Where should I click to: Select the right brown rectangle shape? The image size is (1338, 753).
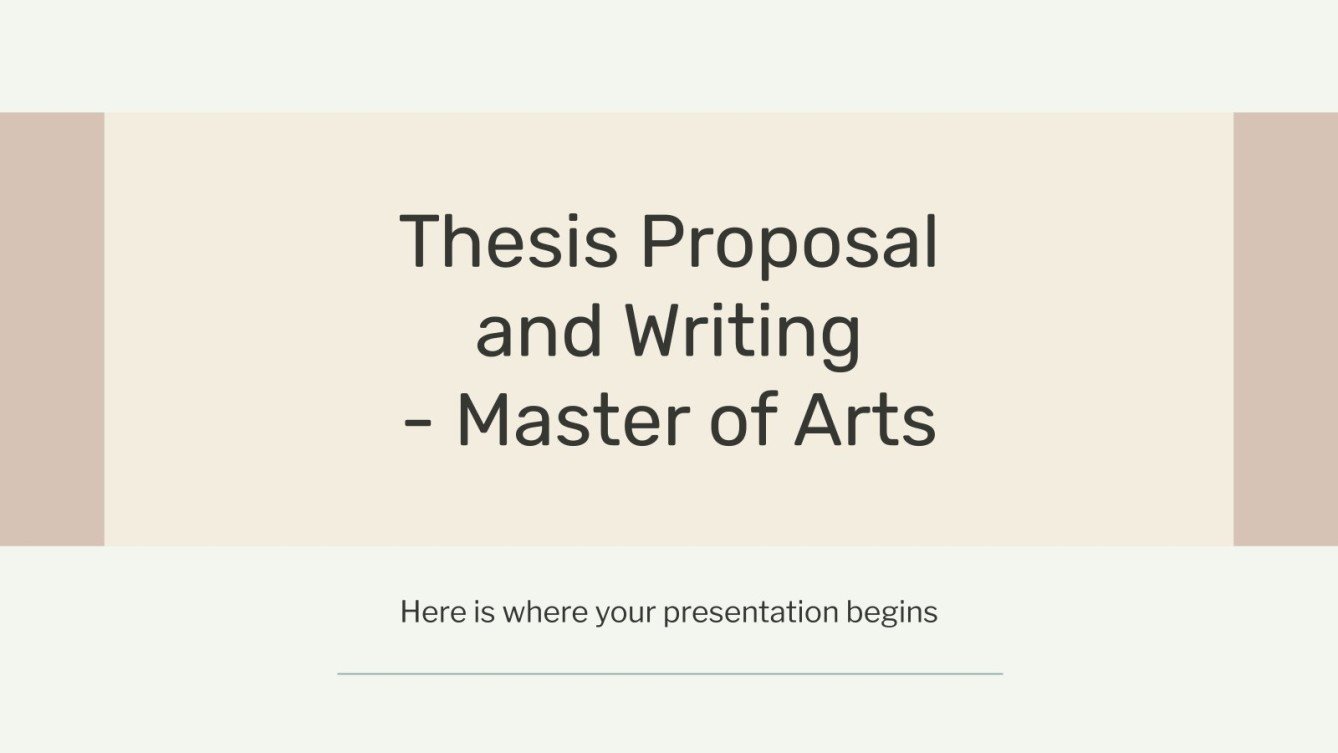[1285, 329]
